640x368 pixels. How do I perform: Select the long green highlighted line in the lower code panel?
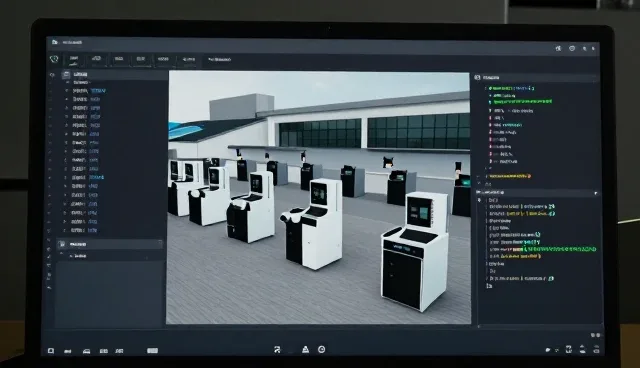click(560, 248)
